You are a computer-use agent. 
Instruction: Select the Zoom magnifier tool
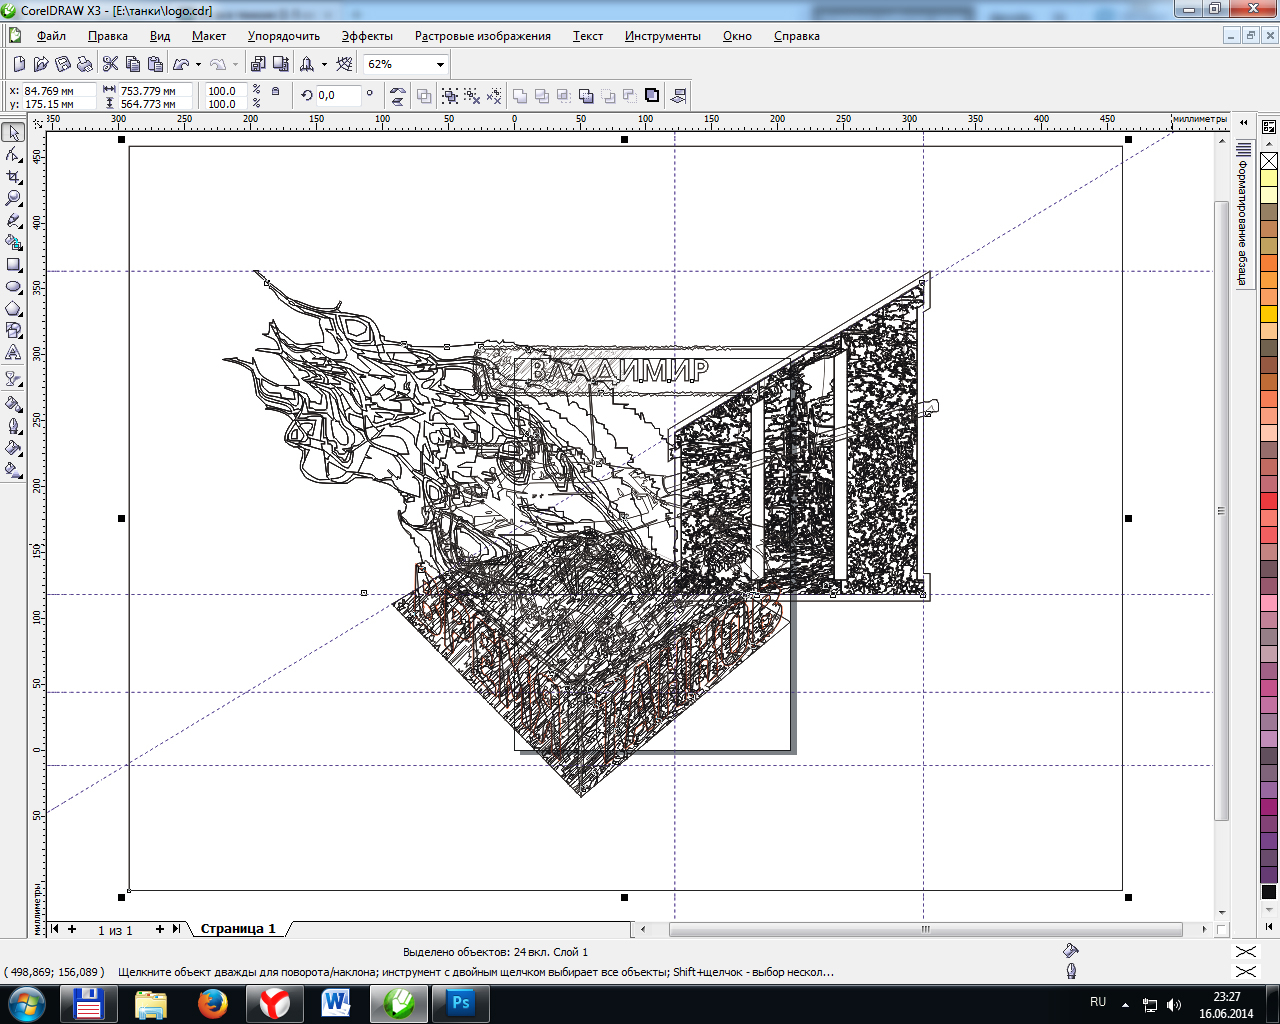coord(13,199)
